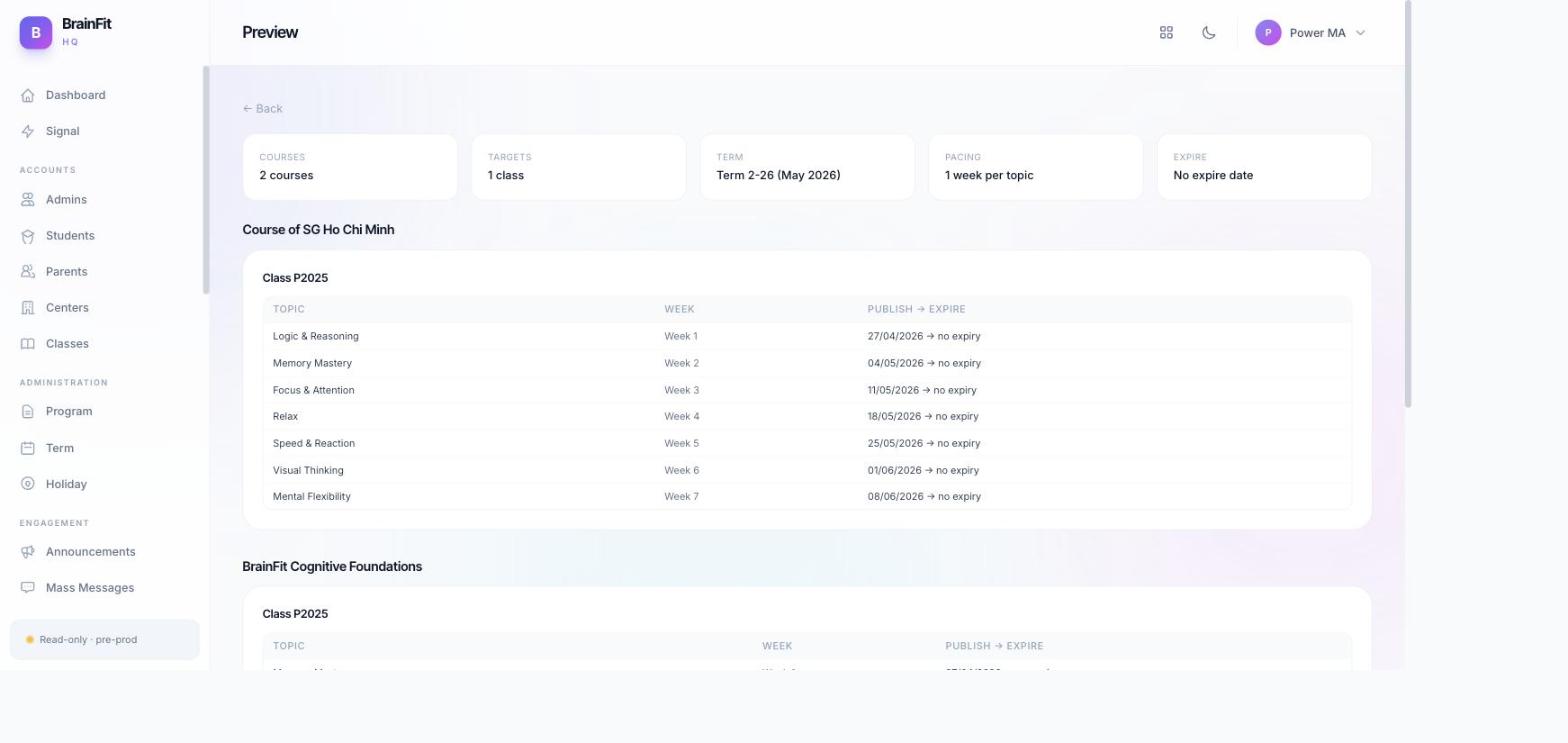Screen dimensions: 1568x743
Task: Click the main page vertical scrollbar
Action: tap(1408, 204)
